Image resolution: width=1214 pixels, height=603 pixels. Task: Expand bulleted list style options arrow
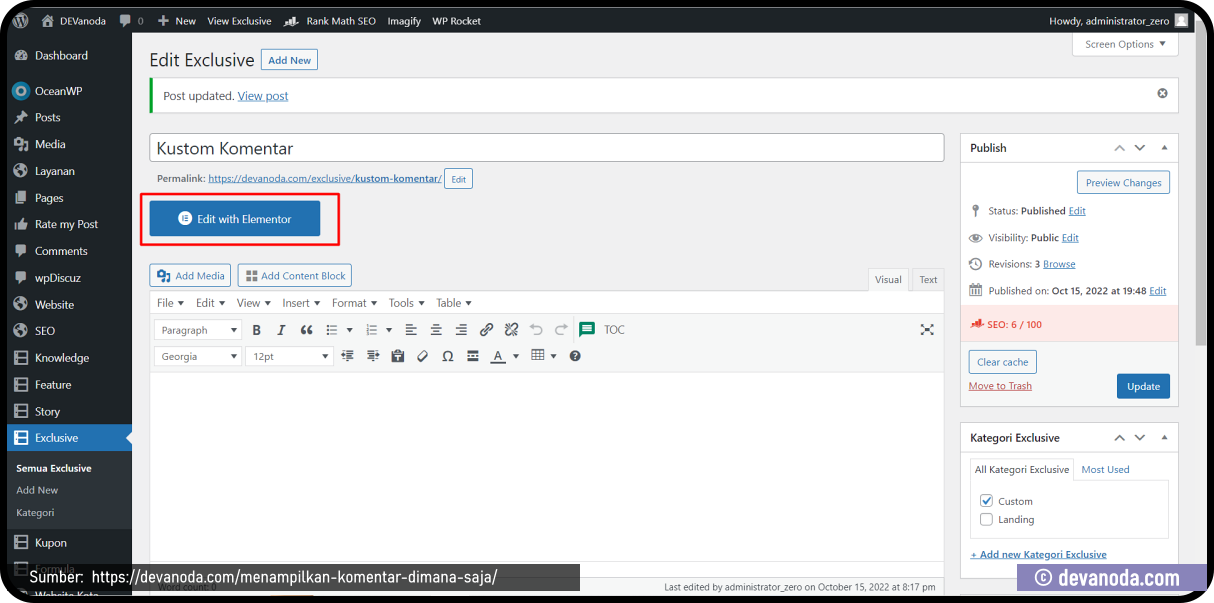(350, 330)
